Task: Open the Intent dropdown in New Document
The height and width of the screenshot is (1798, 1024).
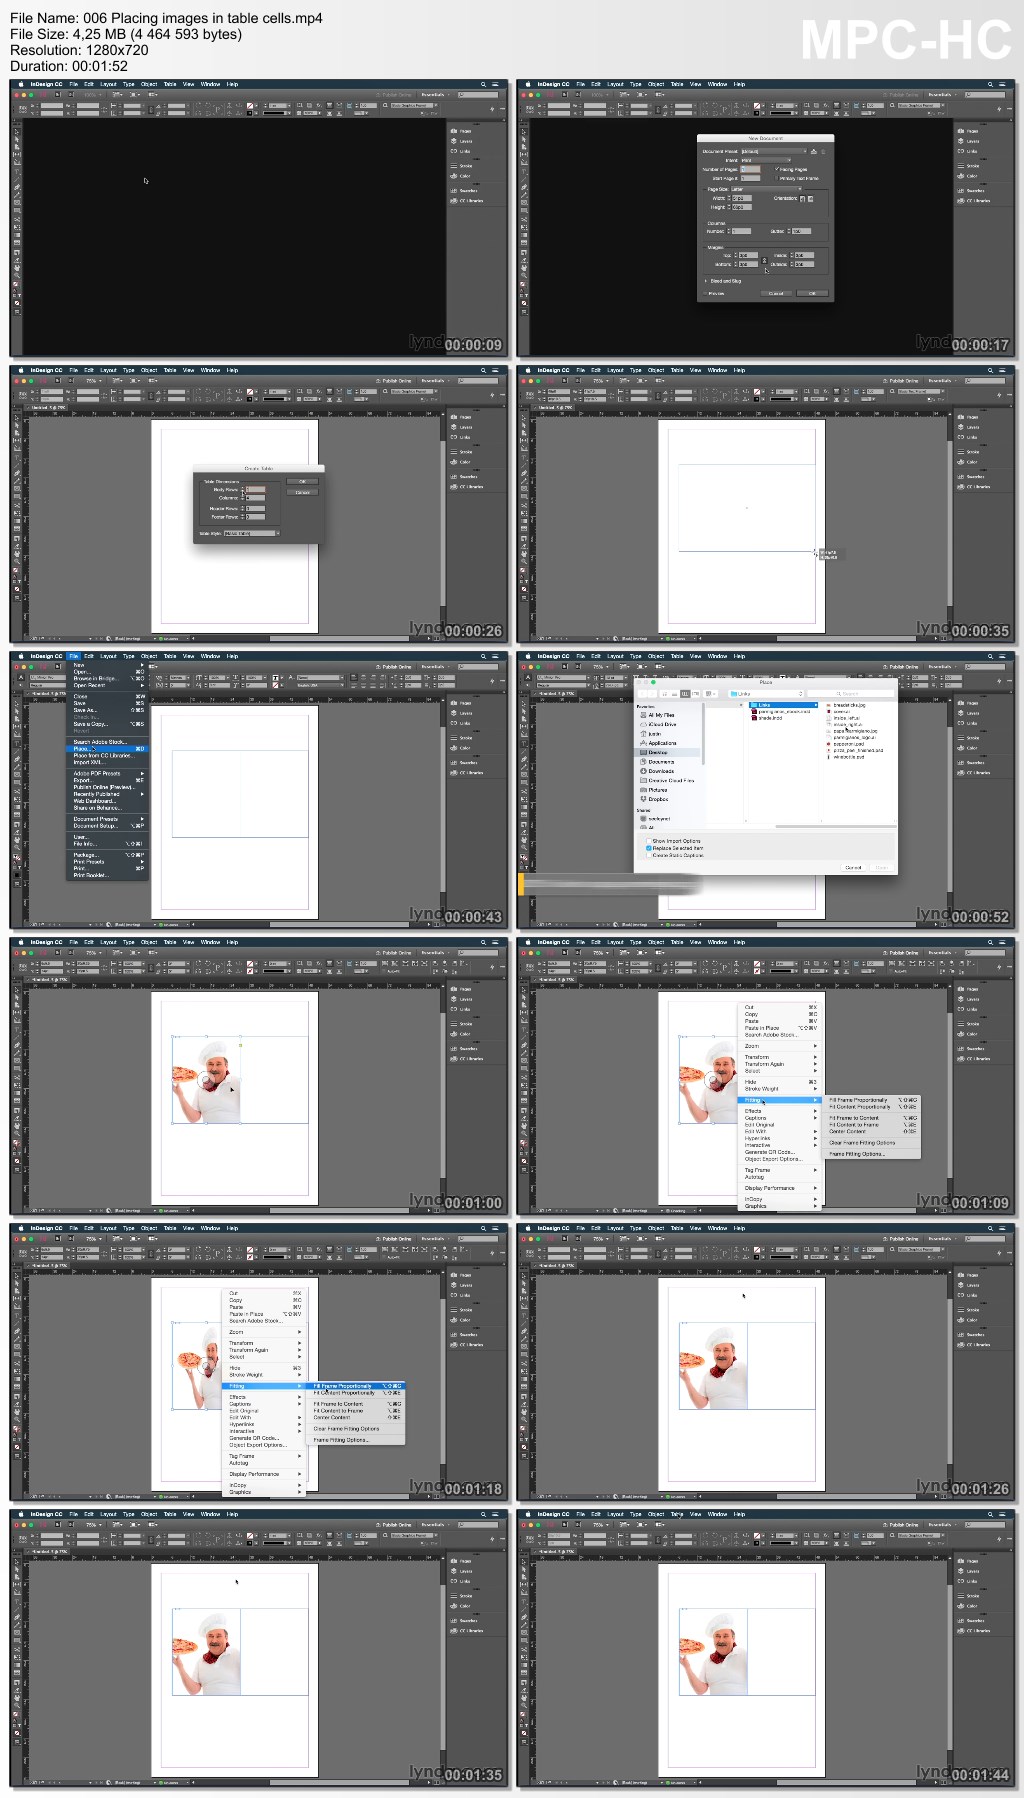Action: (x=766, y=160)
